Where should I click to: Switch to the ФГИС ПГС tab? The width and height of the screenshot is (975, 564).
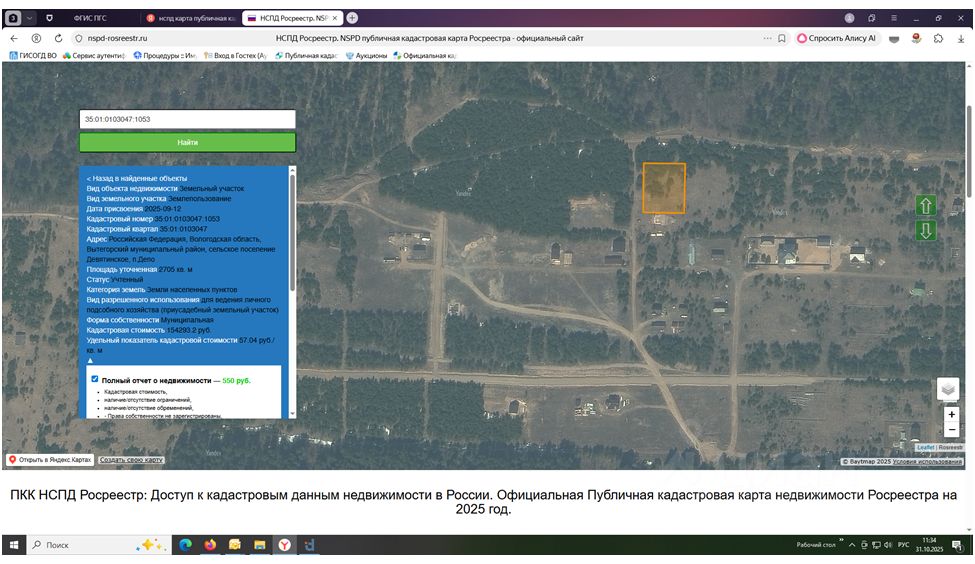[90, 18]
